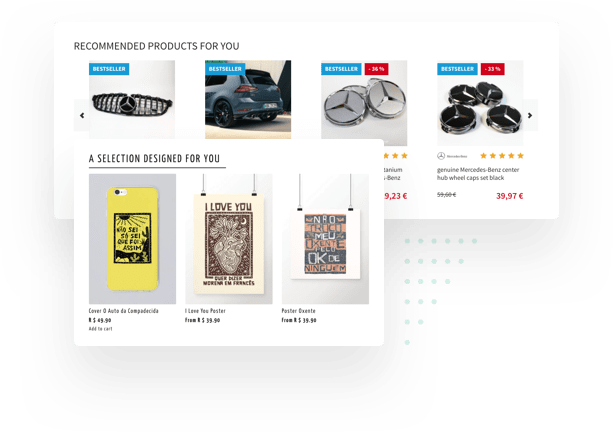Open the I Love You Poster title
This screenshot has width=613, height=432.
(205, 311)
